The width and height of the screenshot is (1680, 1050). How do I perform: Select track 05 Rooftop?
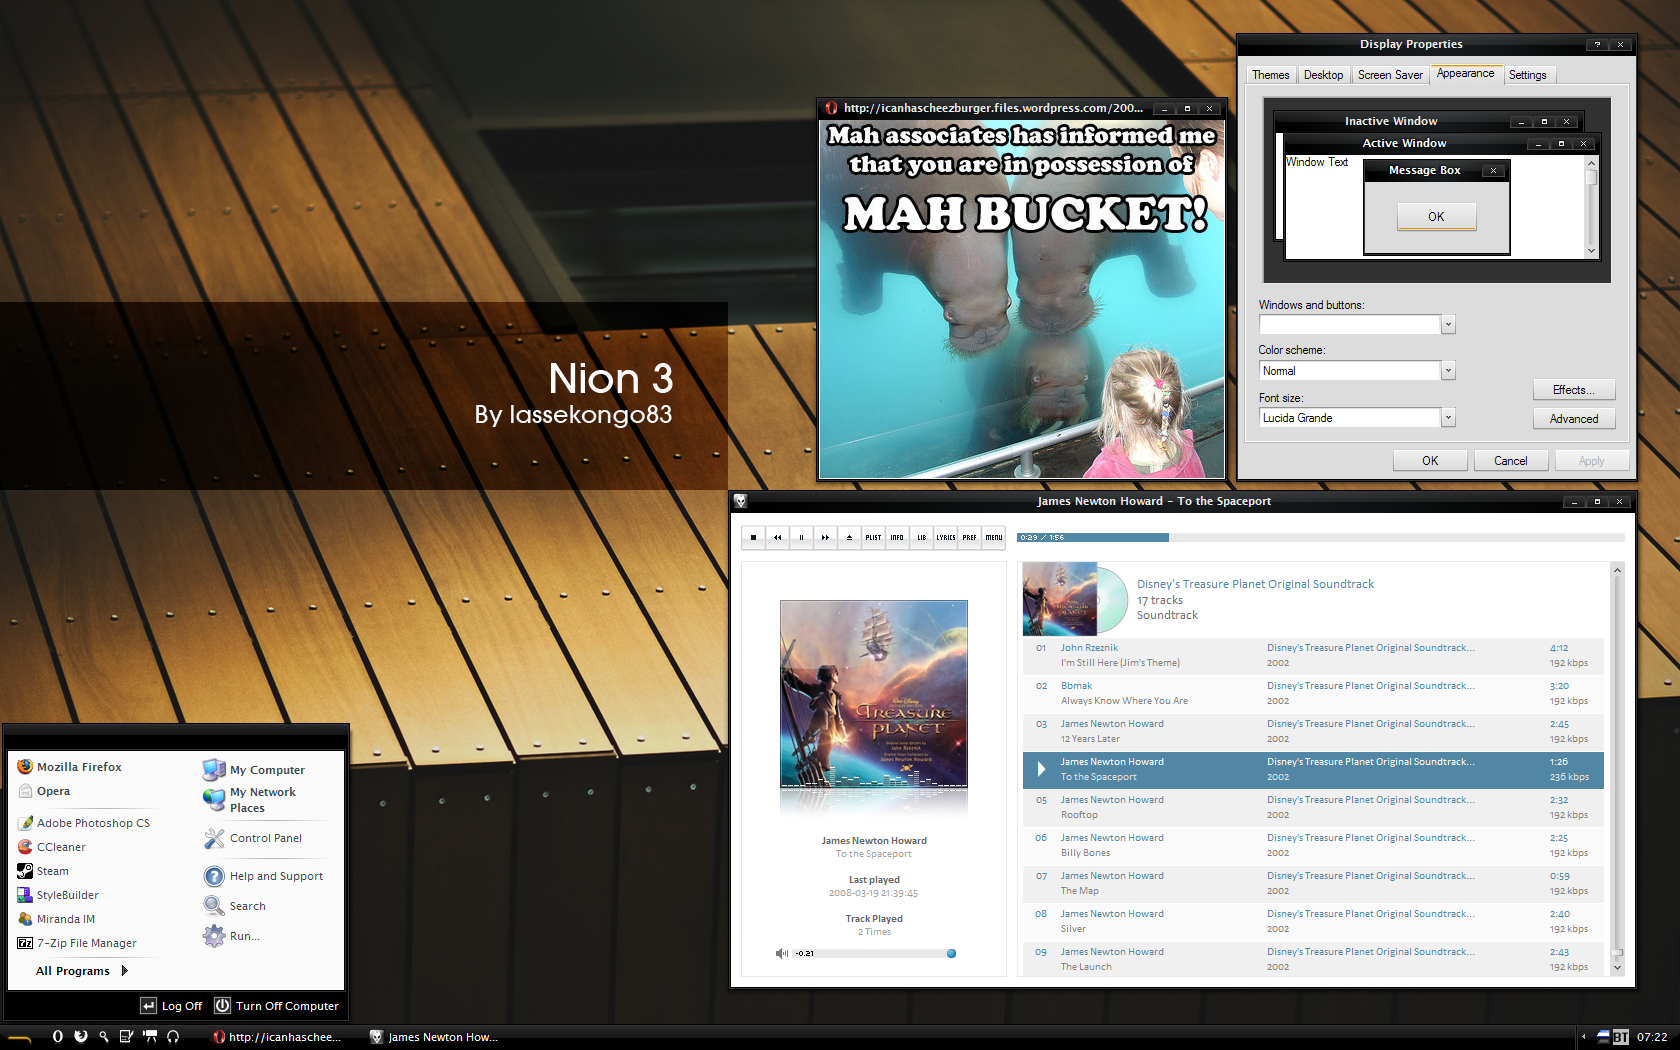(x=1313, y=807)
